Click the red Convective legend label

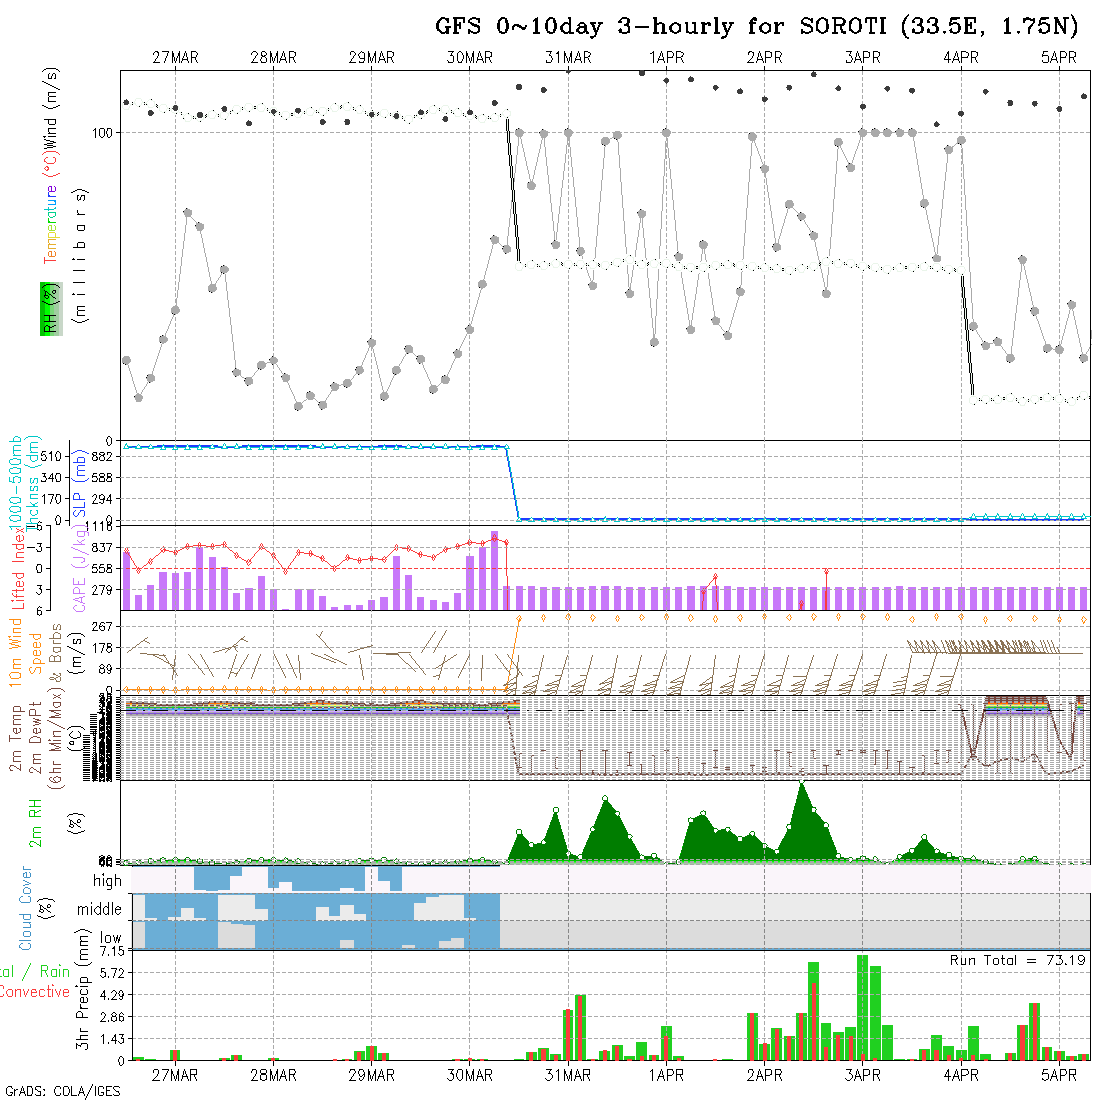35,992
